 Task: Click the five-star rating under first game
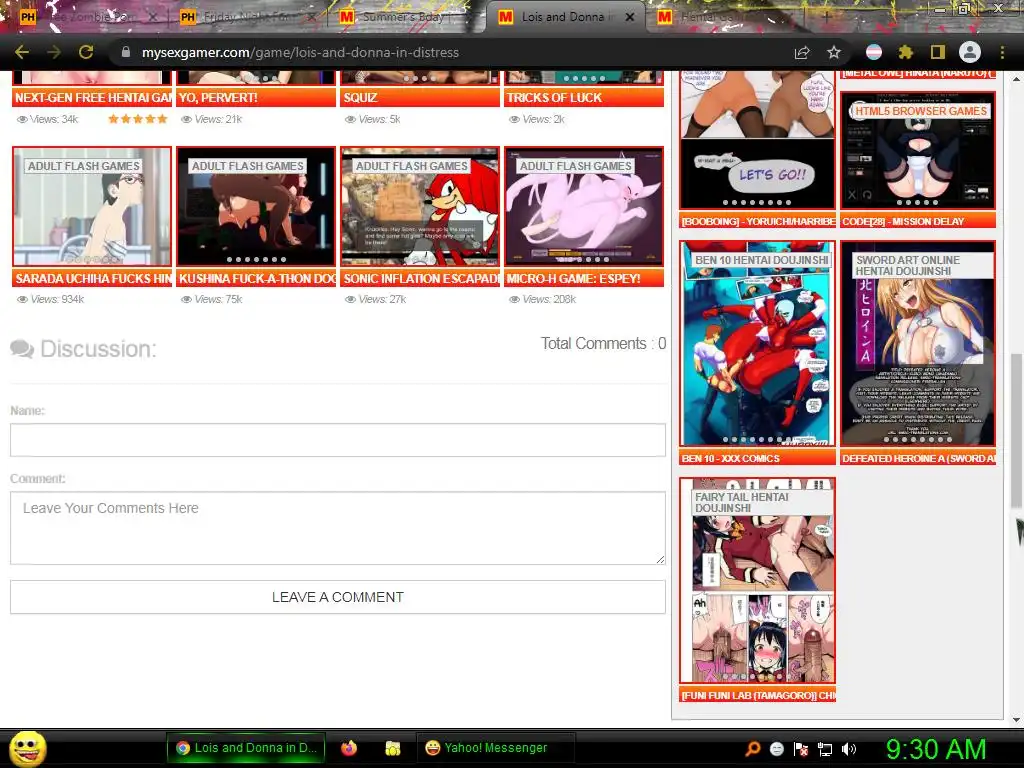(138, 119)
